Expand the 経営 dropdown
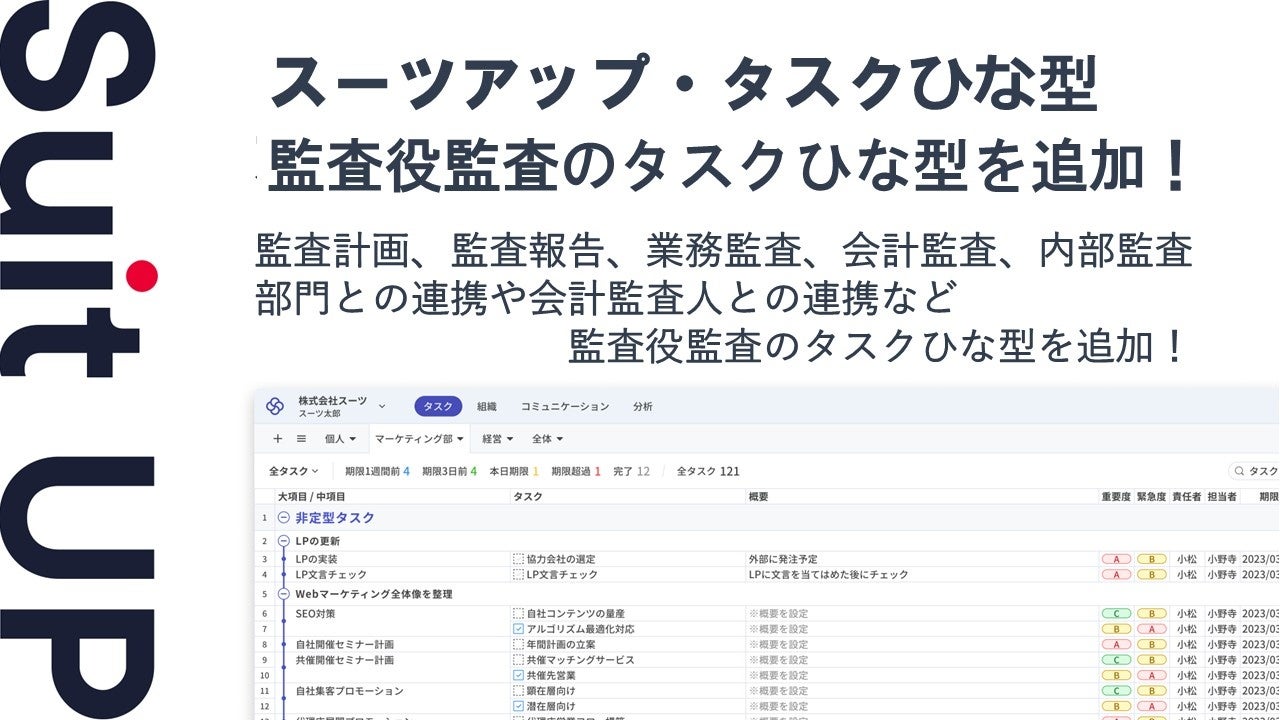The width and height of the screenshot is (1280, 720). [498, 439]
